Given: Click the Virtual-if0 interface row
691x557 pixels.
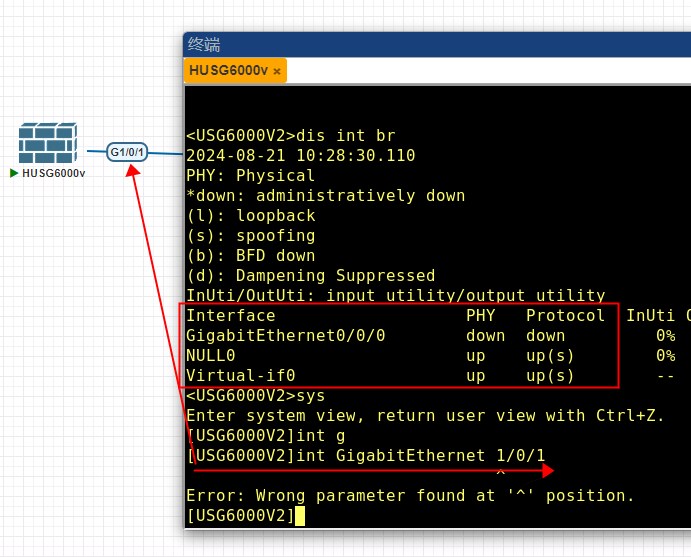Looking at the screenshot, I should [x=431, y=375].
